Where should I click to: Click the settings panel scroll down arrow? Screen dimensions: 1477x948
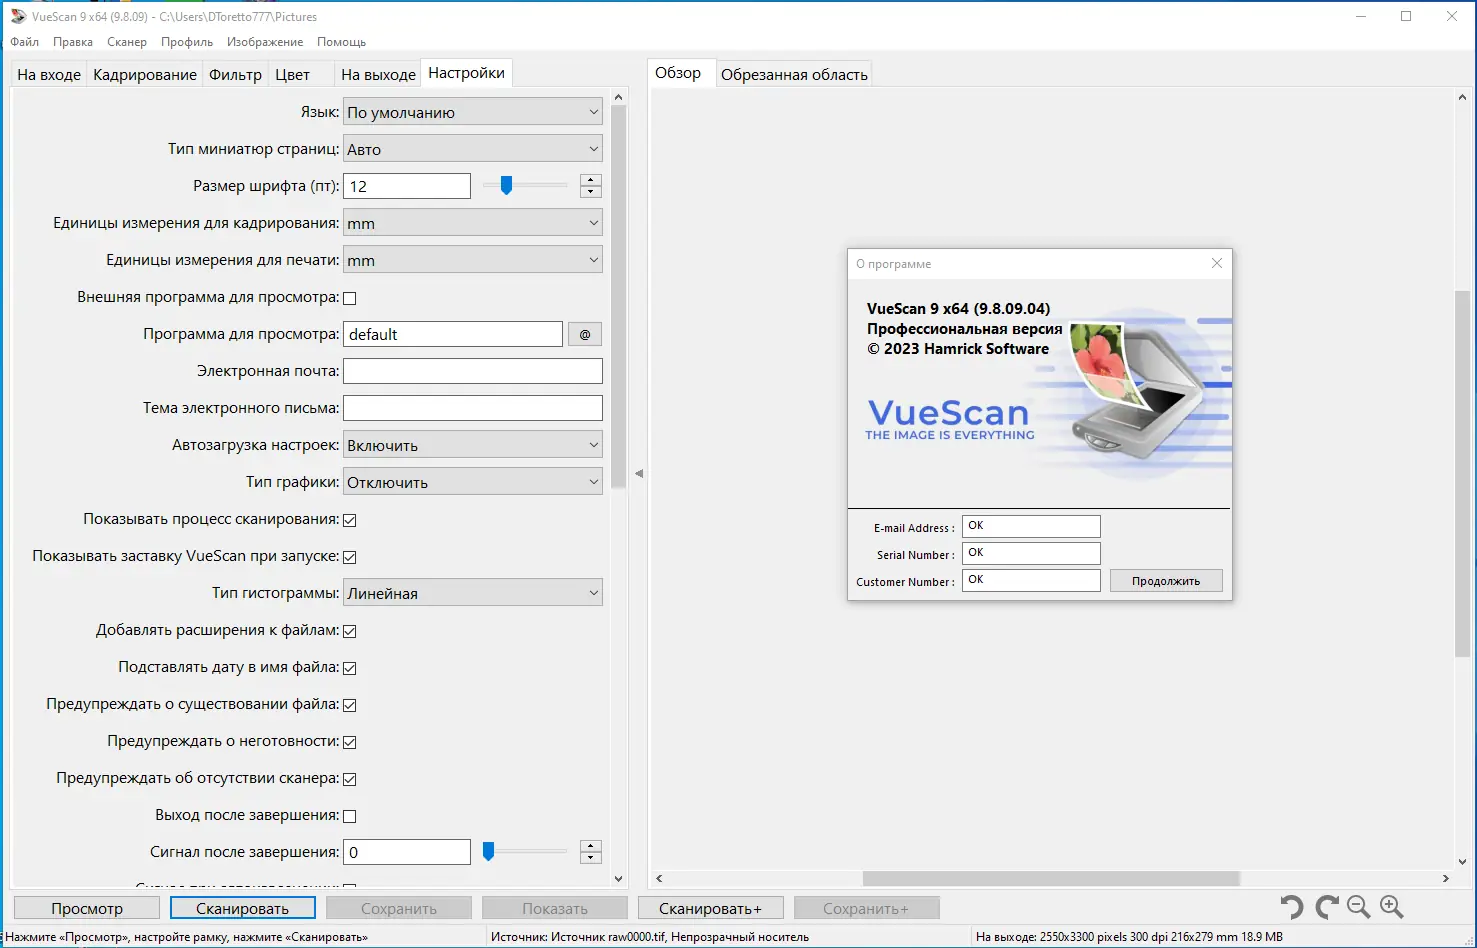[618, 879]
